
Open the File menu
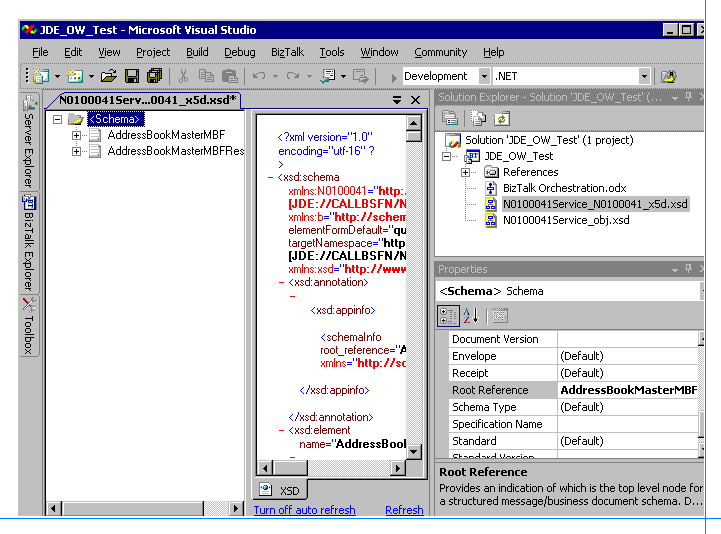pyautogui.click(x=40, y=52)
